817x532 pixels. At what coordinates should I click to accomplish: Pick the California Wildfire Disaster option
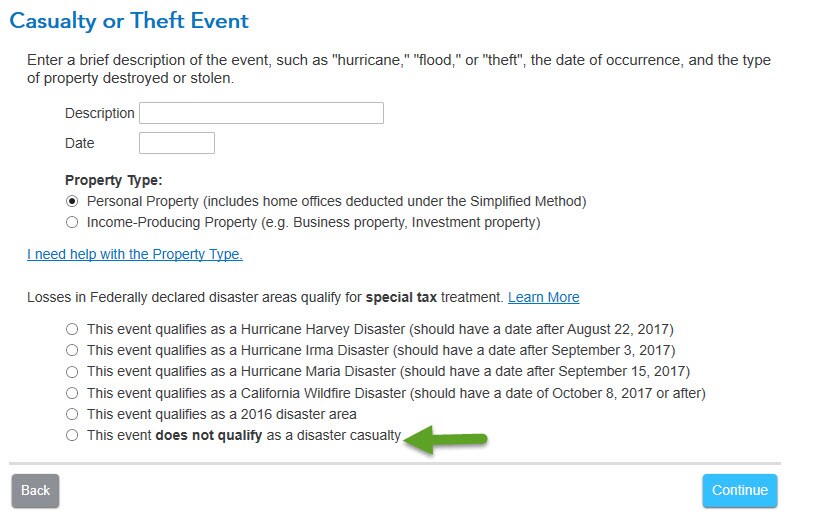72,393
